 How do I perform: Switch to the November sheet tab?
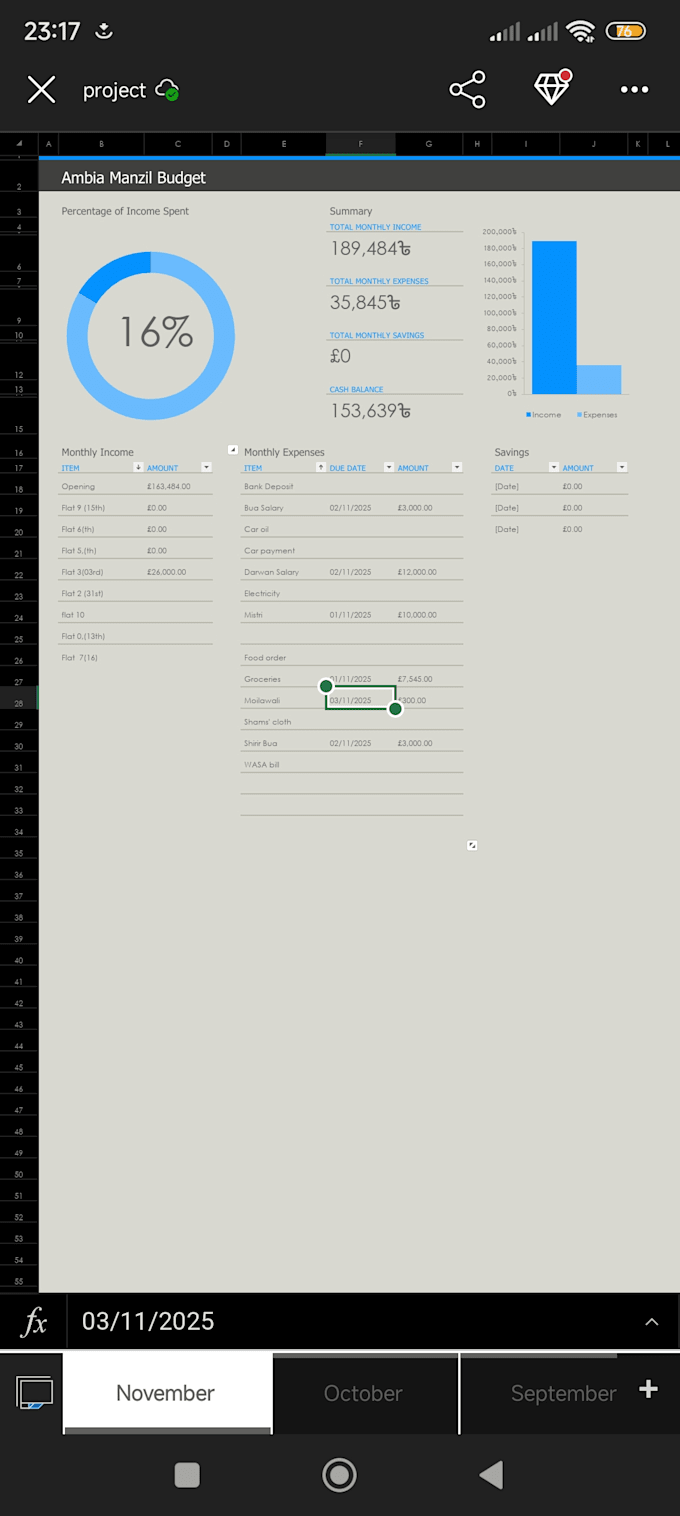click(x=166, y=1393)
